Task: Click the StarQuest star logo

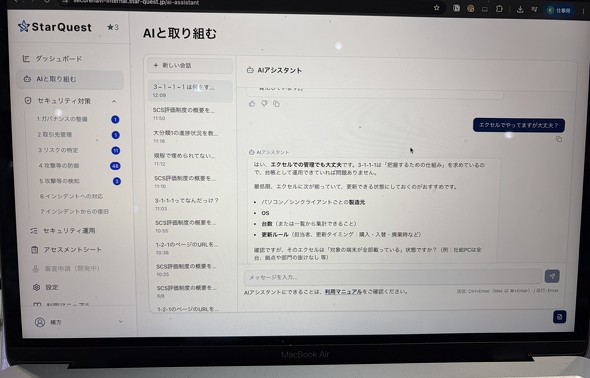Action: click(24, 26)
